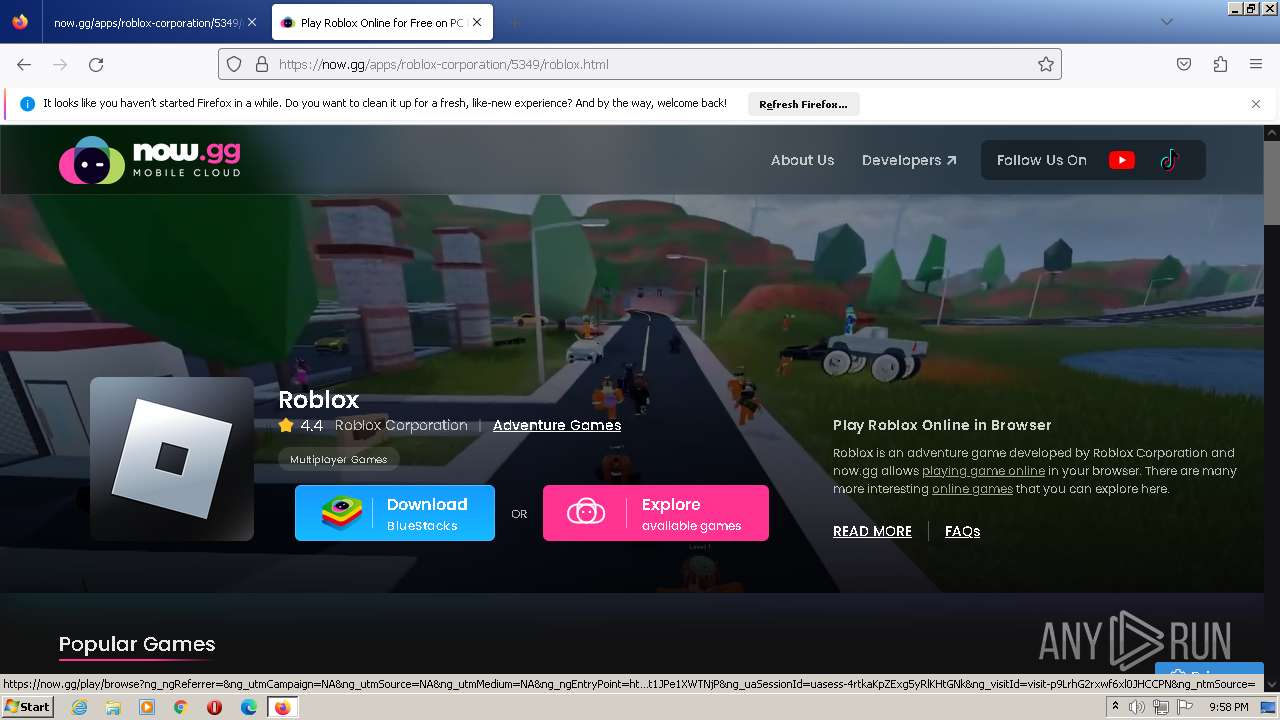Open the TikTok icon under Follow Us On
1280x720 pixels.
[1169, 160]
